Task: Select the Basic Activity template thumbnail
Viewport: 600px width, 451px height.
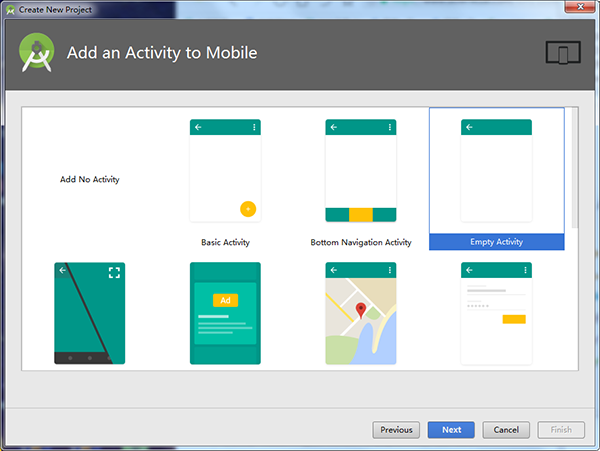Action: [x=225, y=171]
